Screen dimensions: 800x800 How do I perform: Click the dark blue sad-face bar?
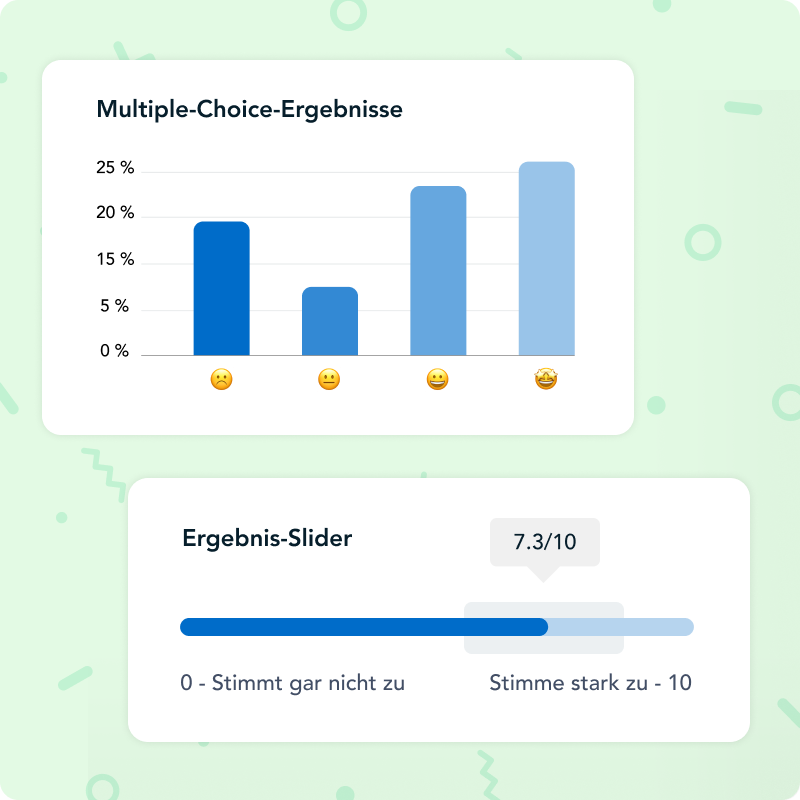(x=221, y=288)
